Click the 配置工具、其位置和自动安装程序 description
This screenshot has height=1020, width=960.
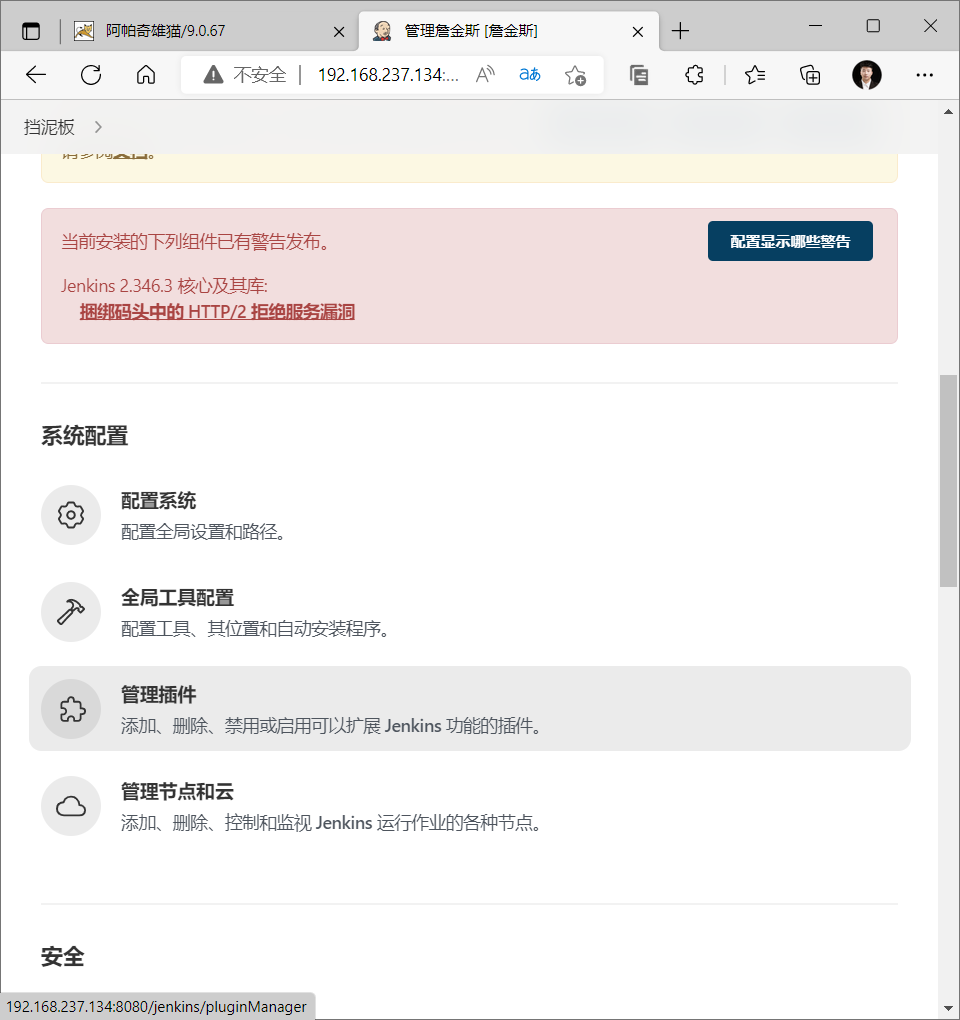tap(256, 629)
